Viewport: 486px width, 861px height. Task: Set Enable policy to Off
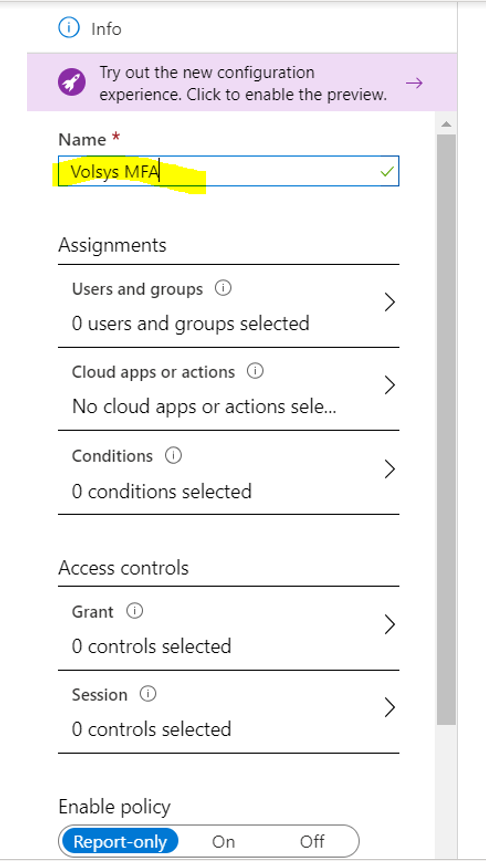[312, 841]
